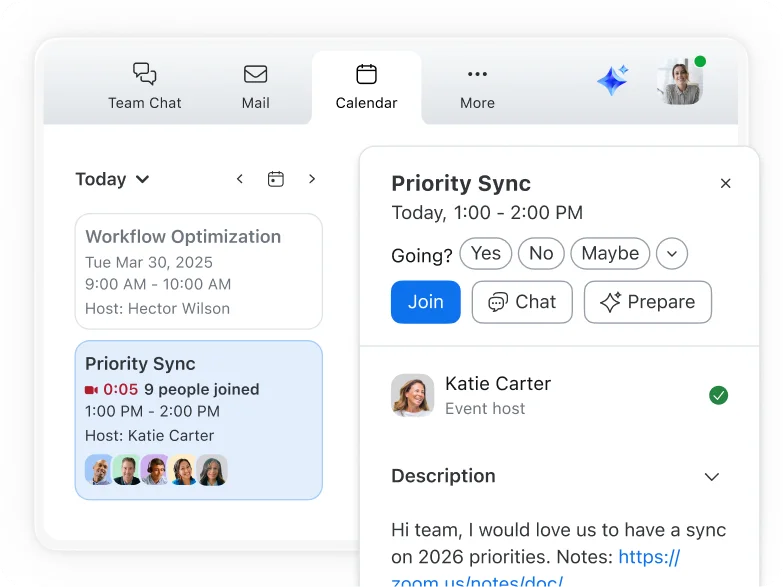Open the calendar date picker icon
The width and height of the screenshot is (783, 587).
(x=276, y=179)
